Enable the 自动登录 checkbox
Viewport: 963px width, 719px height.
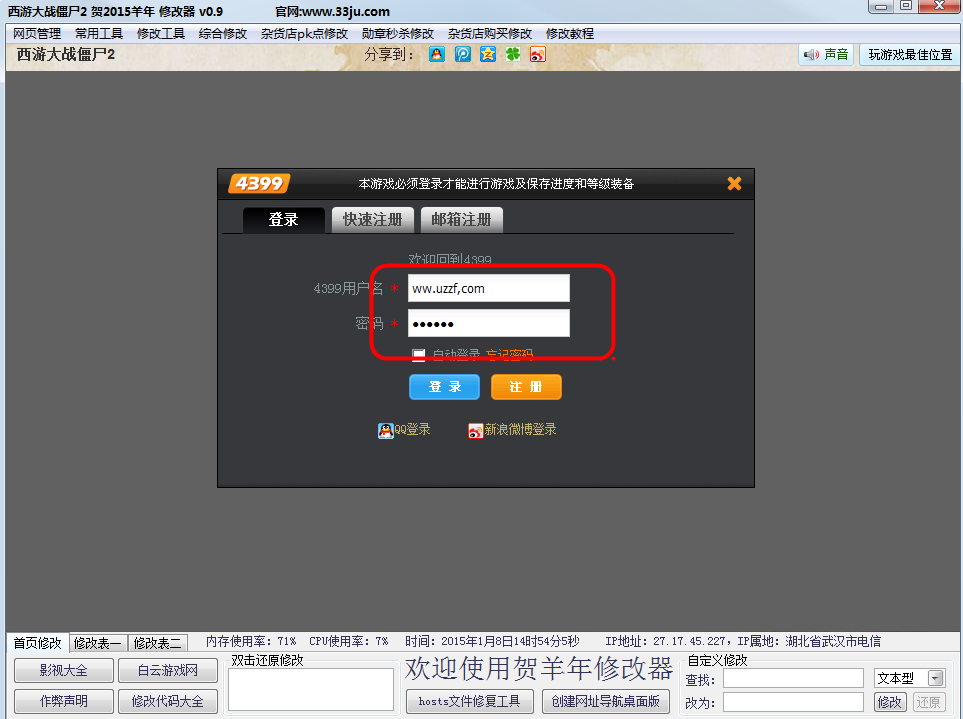click(418, 354)
